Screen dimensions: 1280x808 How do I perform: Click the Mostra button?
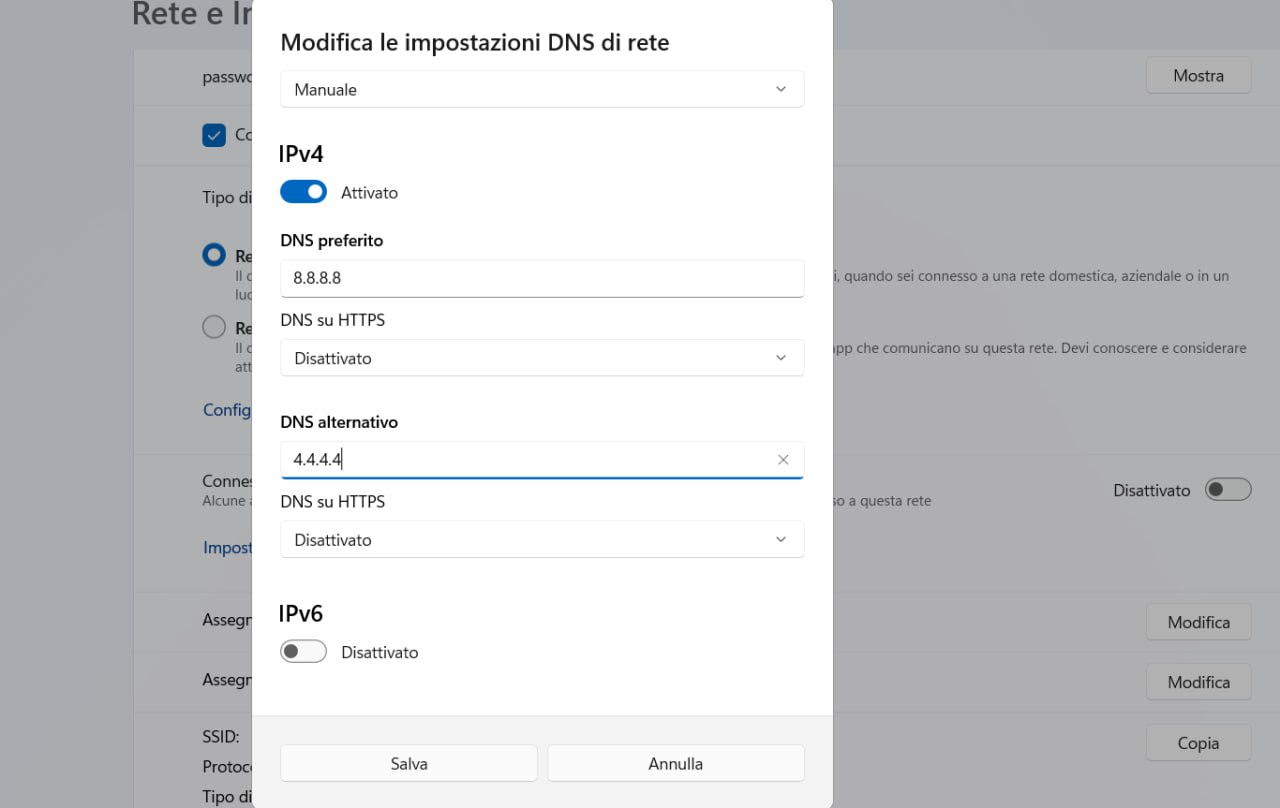(x=1198, y=76)
